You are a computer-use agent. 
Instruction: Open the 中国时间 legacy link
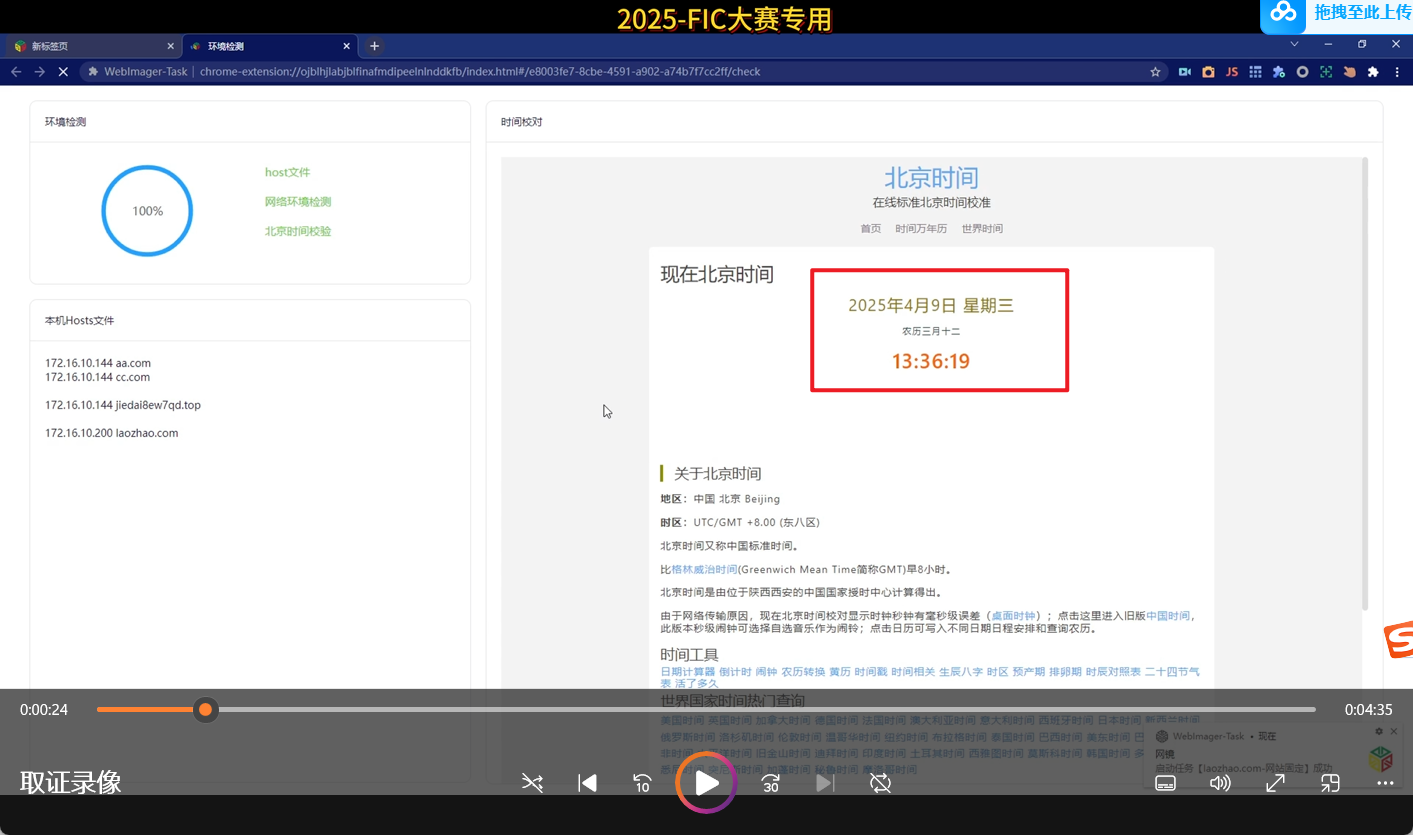pos(1168,616)
